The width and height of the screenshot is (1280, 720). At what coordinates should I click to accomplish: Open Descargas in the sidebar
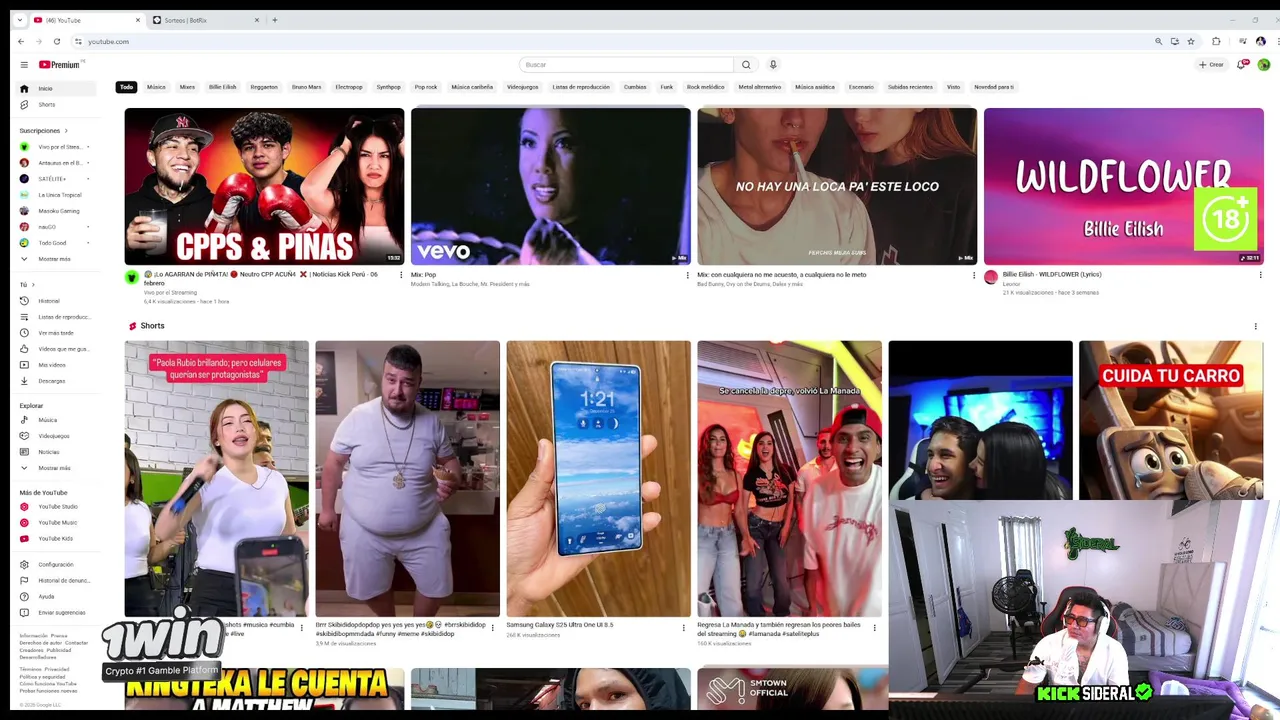click(56, 381)
